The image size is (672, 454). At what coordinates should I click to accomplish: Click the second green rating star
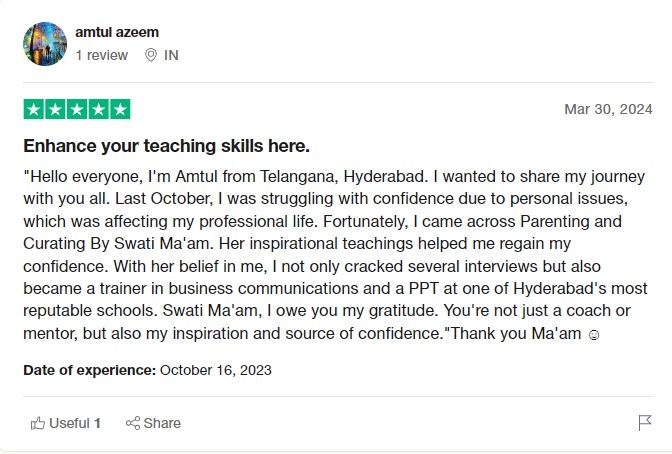55,109
